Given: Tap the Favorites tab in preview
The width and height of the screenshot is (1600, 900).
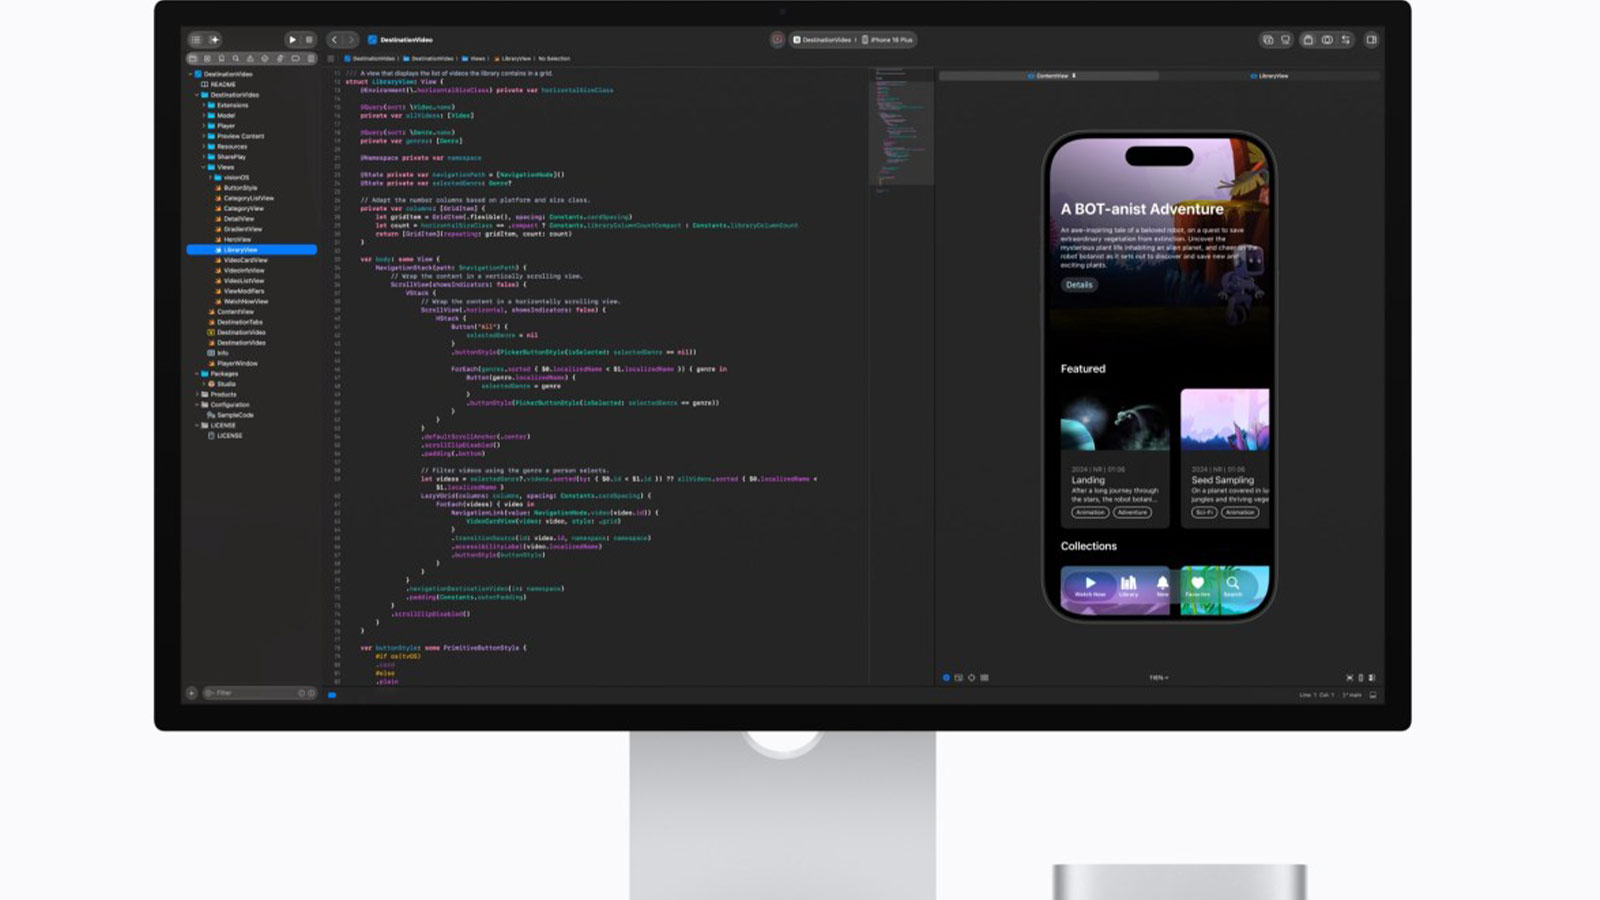Looking at the screenshot, I should (1197, 586).
